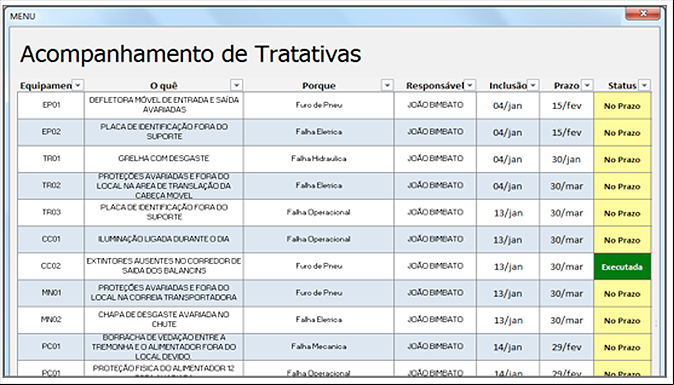This screenshot has height=385, width=674.
Task: Open the O quê column filter dropdown
Action: tap(236, 85)
